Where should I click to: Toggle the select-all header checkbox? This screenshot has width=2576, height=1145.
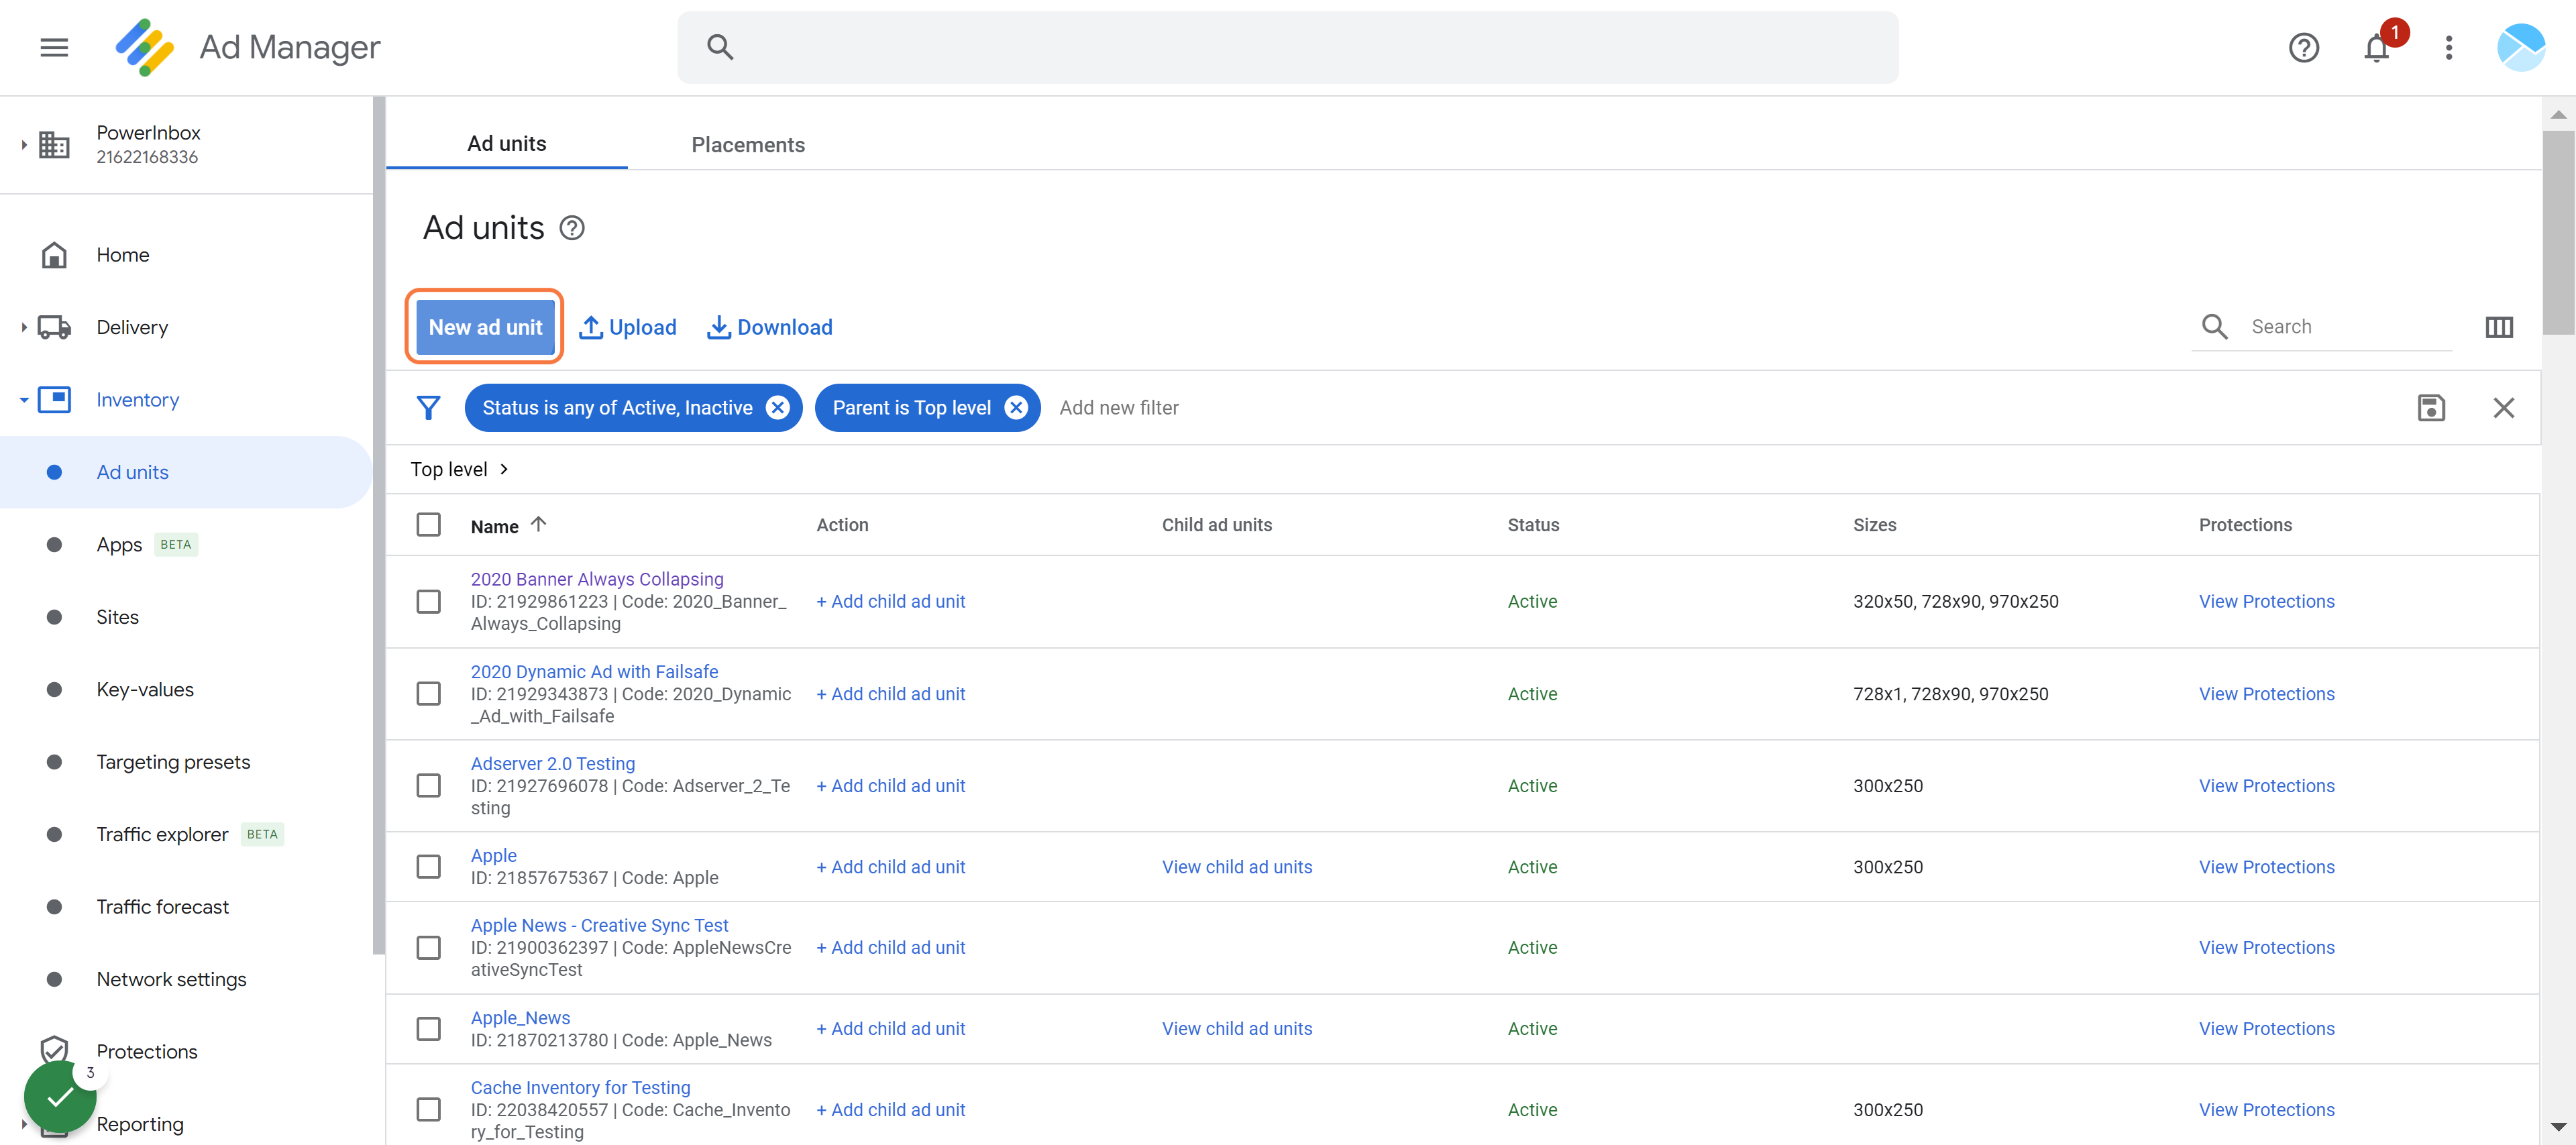coord(428,525)
